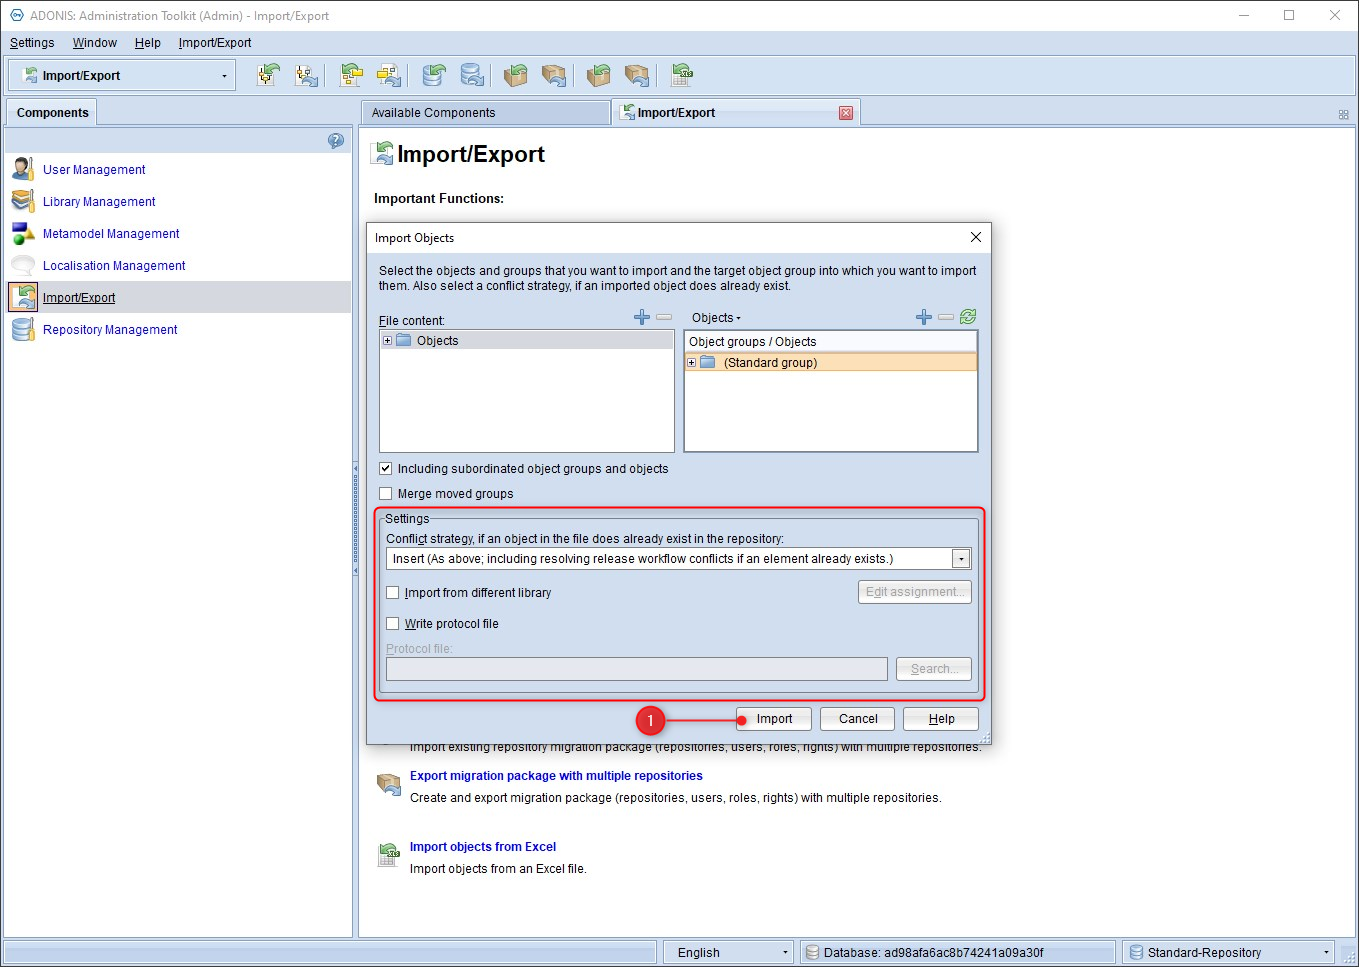
Task: Click export migration package multiple repositories toolbar icon
Action: (637, 75)
